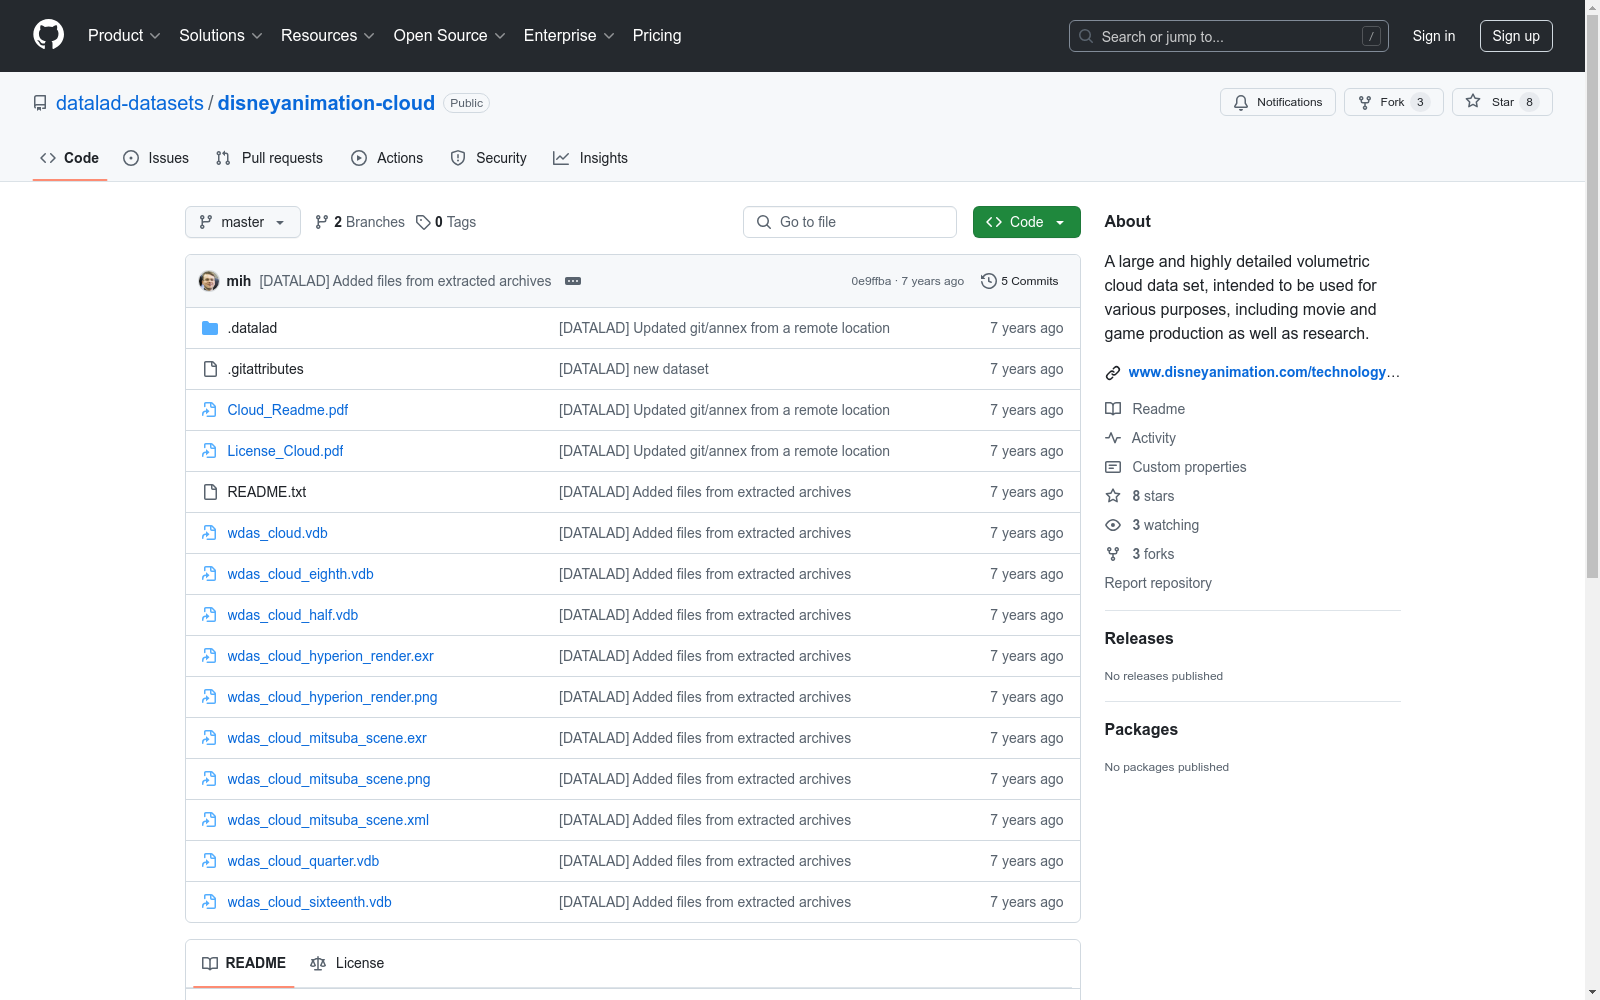The width and height of the screenshot is (1600, 1000).
Task: Open the Readme book icon in About
Action: click(1113, 409)
